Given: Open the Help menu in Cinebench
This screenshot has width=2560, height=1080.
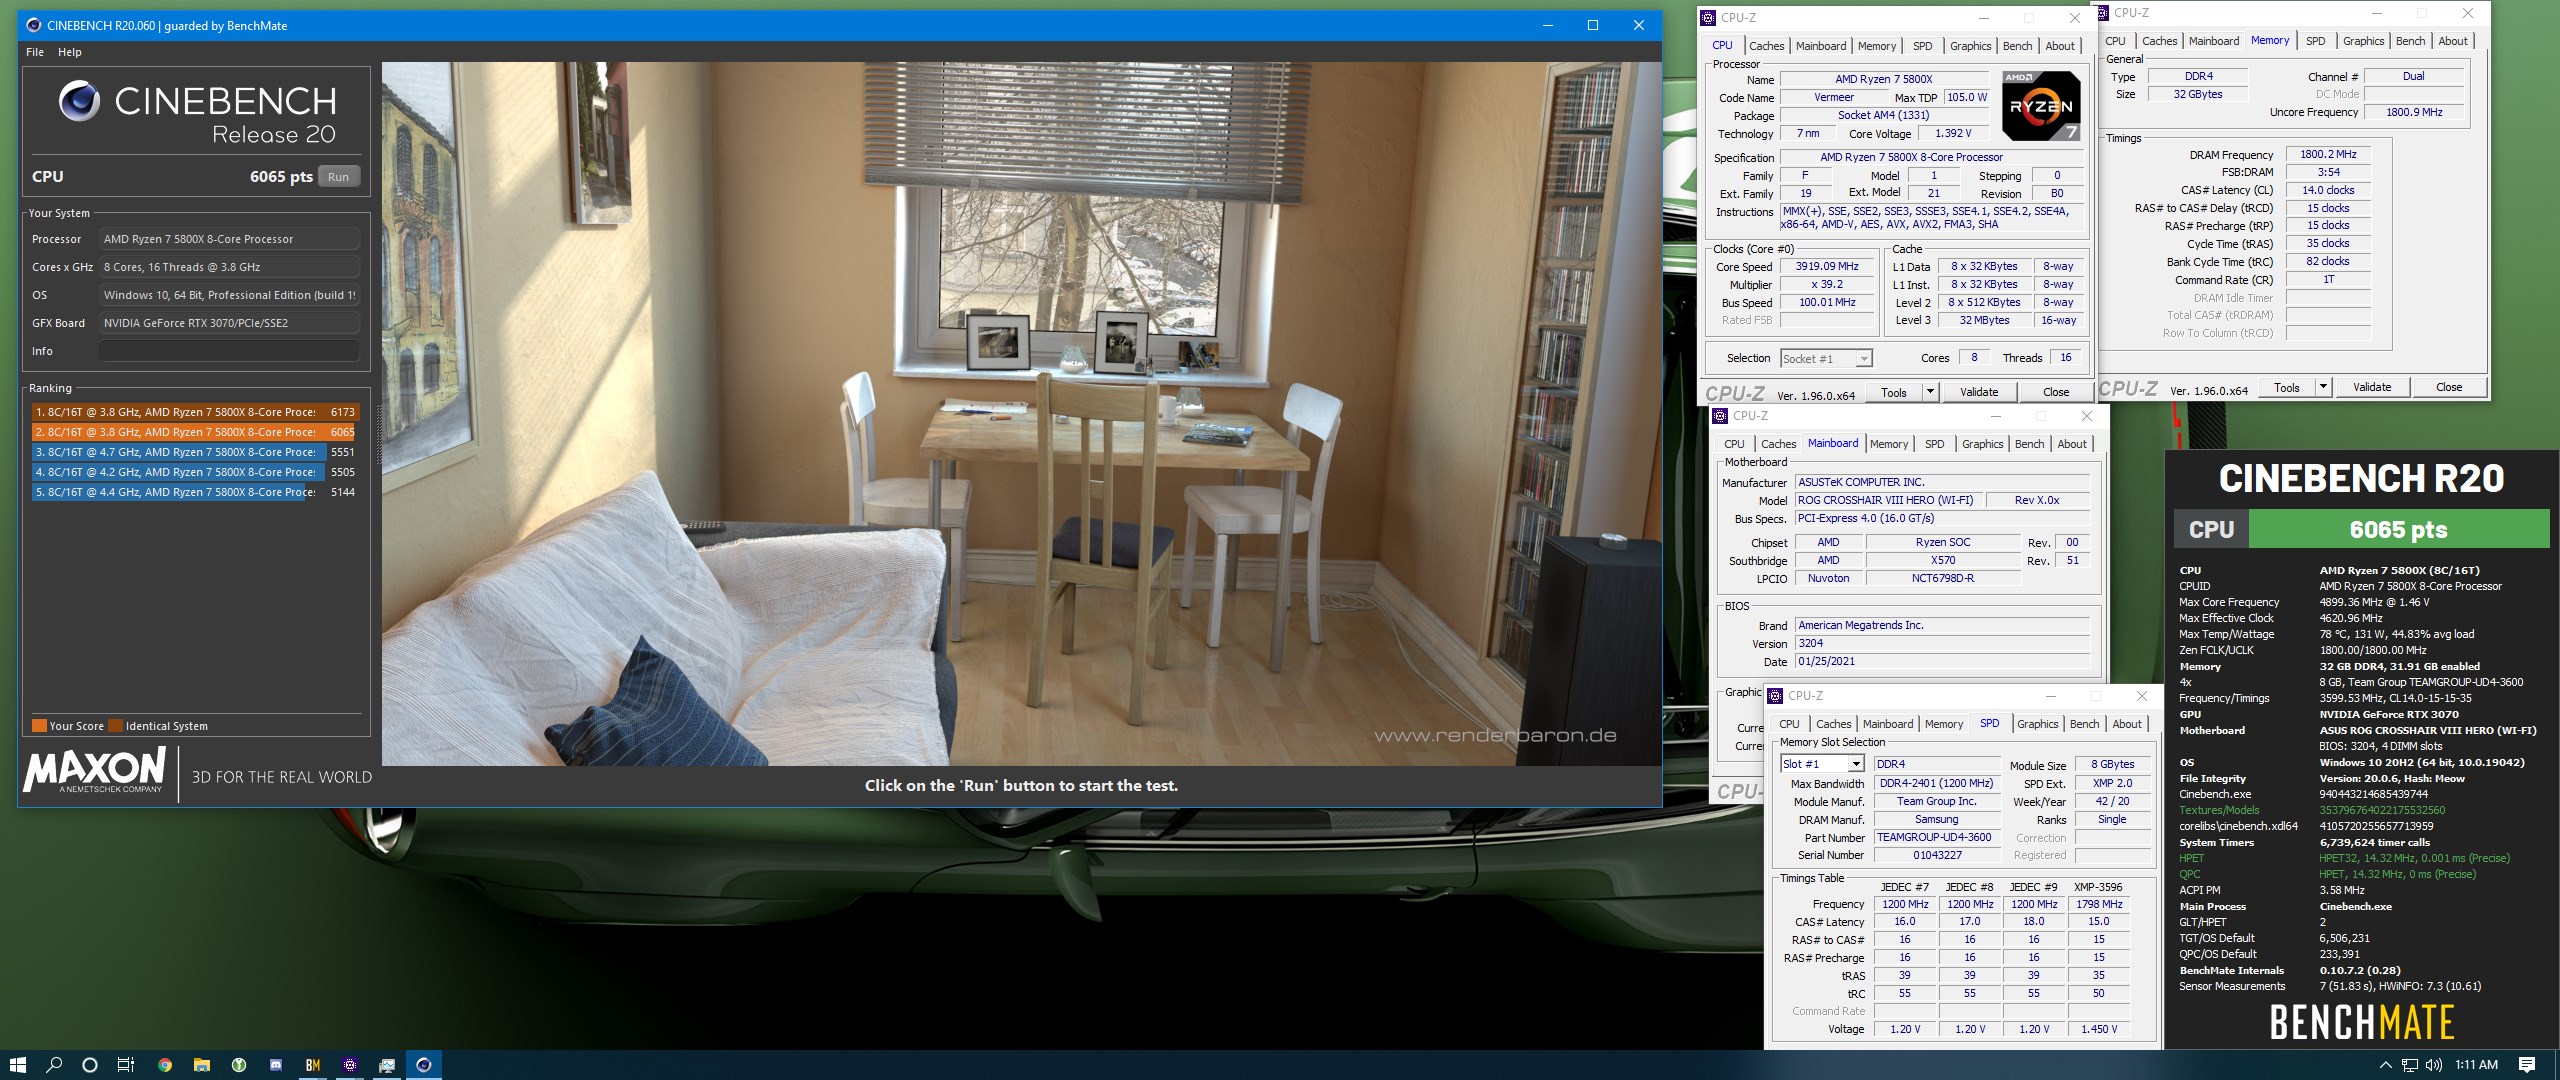Looking at the screenshot, I should [x=70, y=52].
